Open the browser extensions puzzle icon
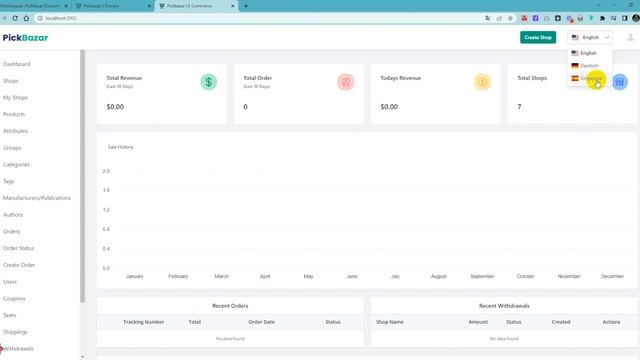 pos(602,18)
